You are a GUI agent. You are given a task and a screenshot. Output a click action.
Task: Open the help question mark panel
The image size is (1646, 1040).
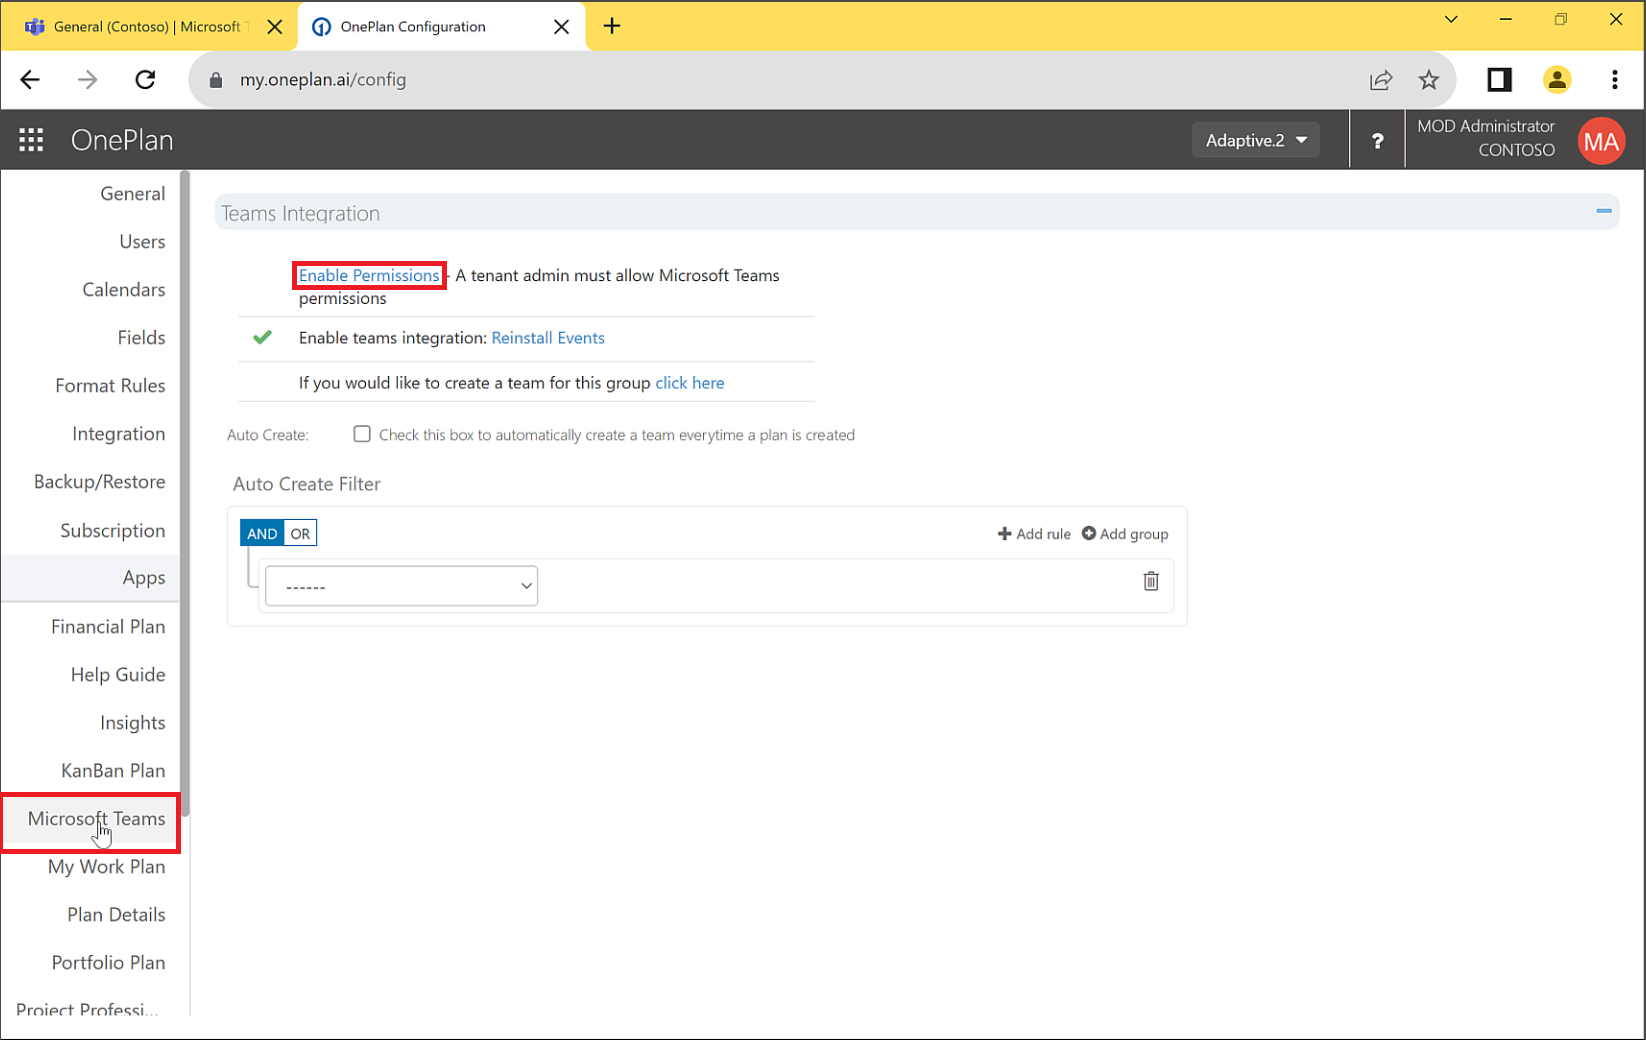pyautogui.click(x=1378, y=139)
